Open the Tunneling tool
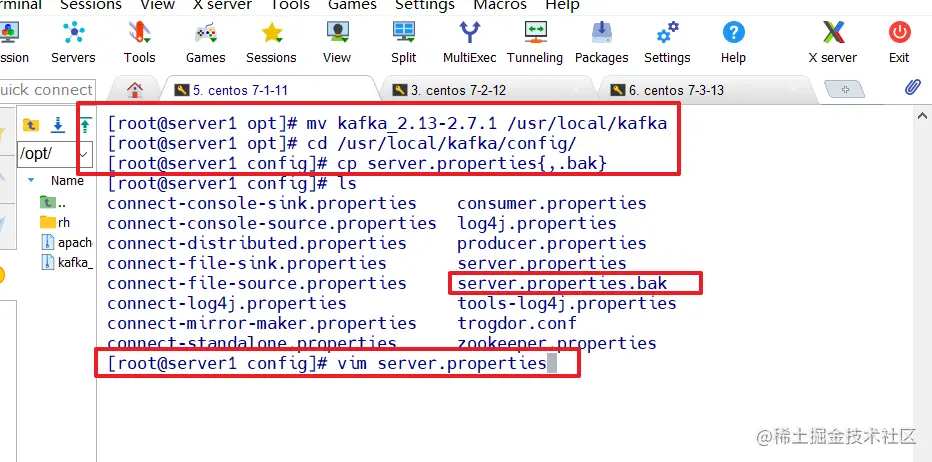 (535, 32)
